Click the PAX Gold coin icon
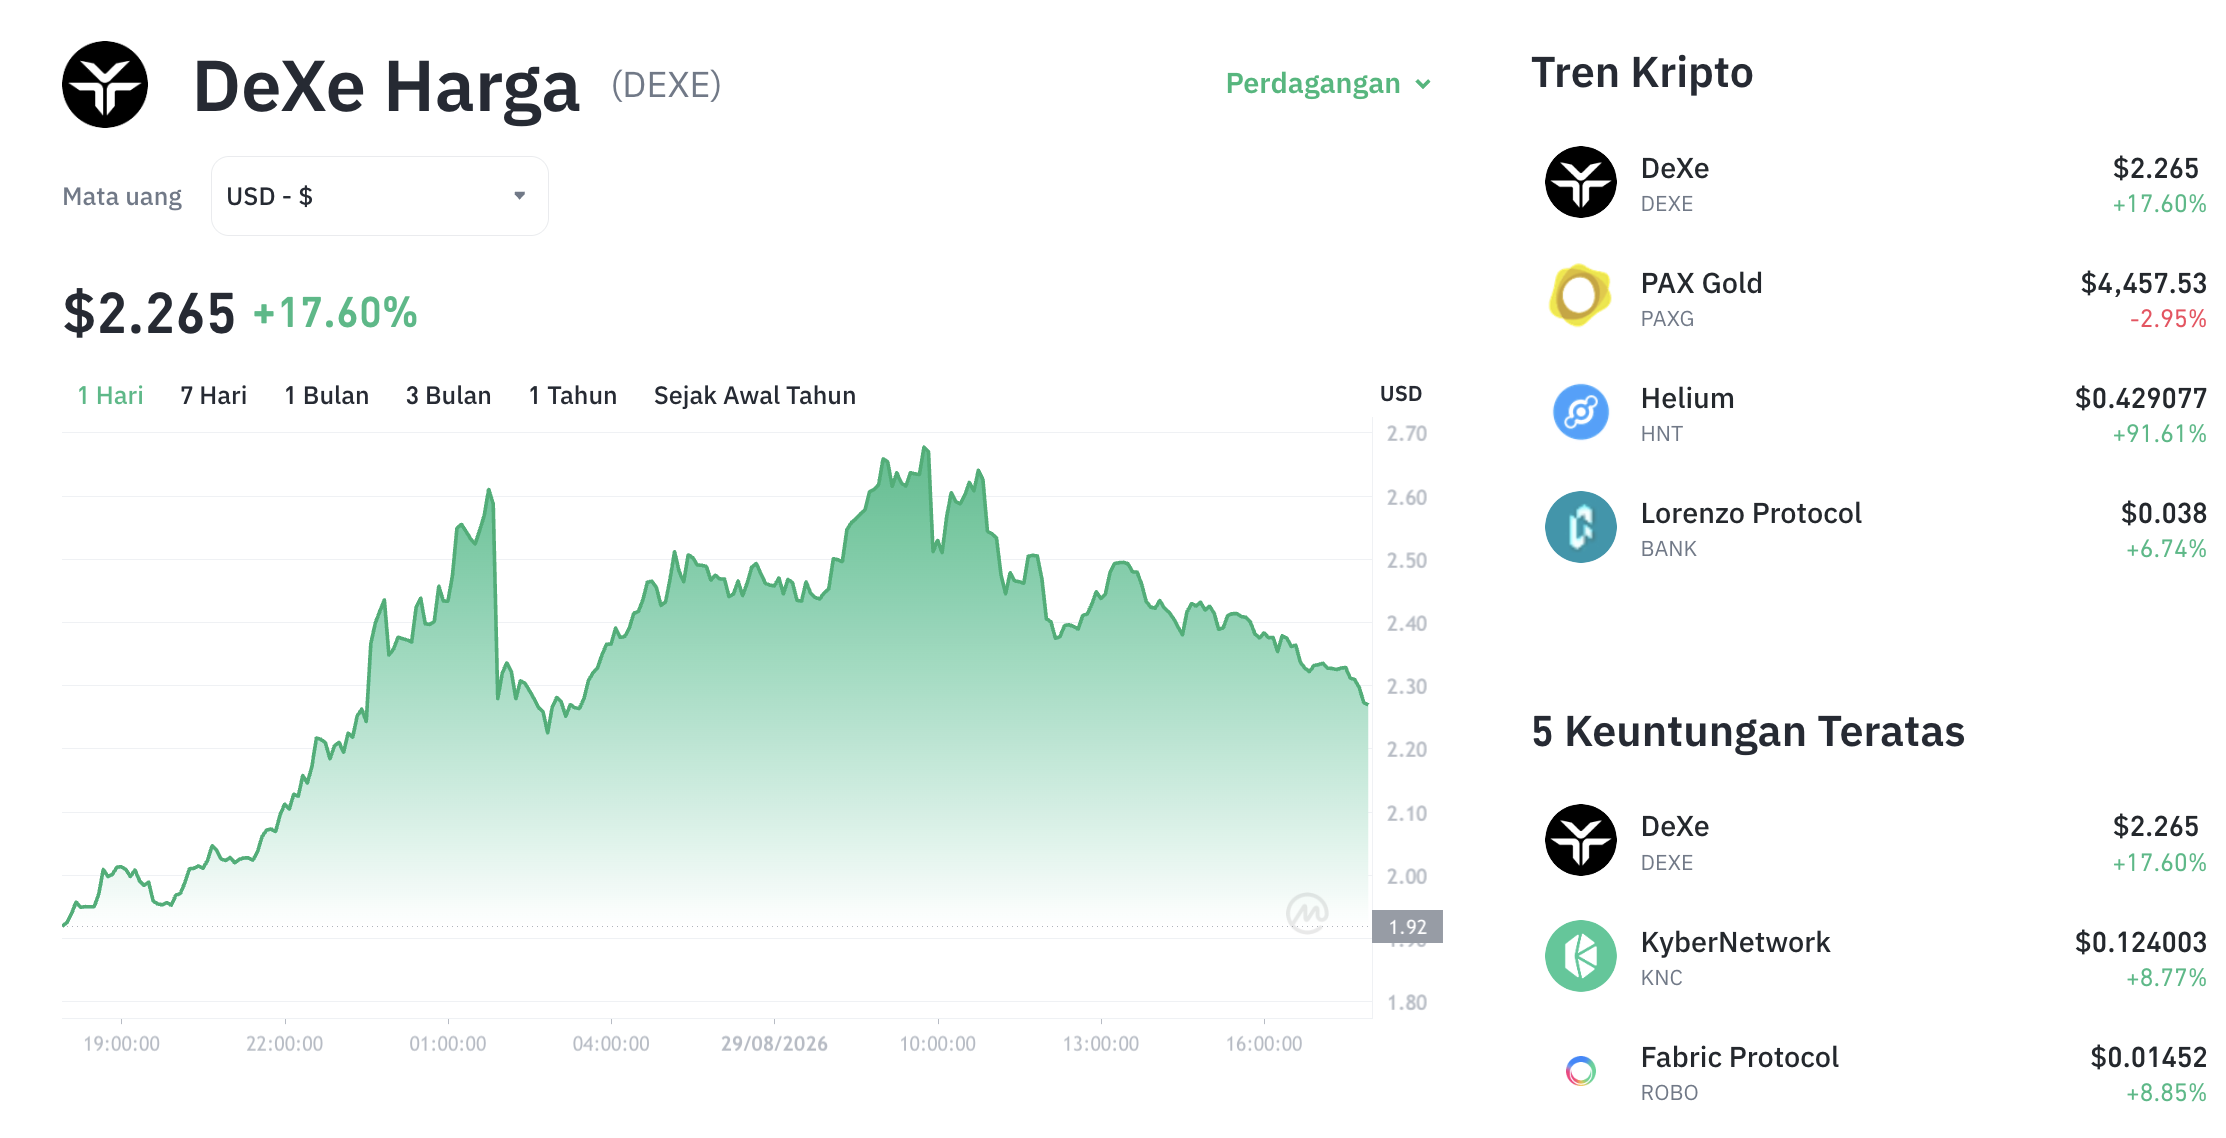The width and height of the screenshot is (2226, 1138). click(x=1580, y=296)
